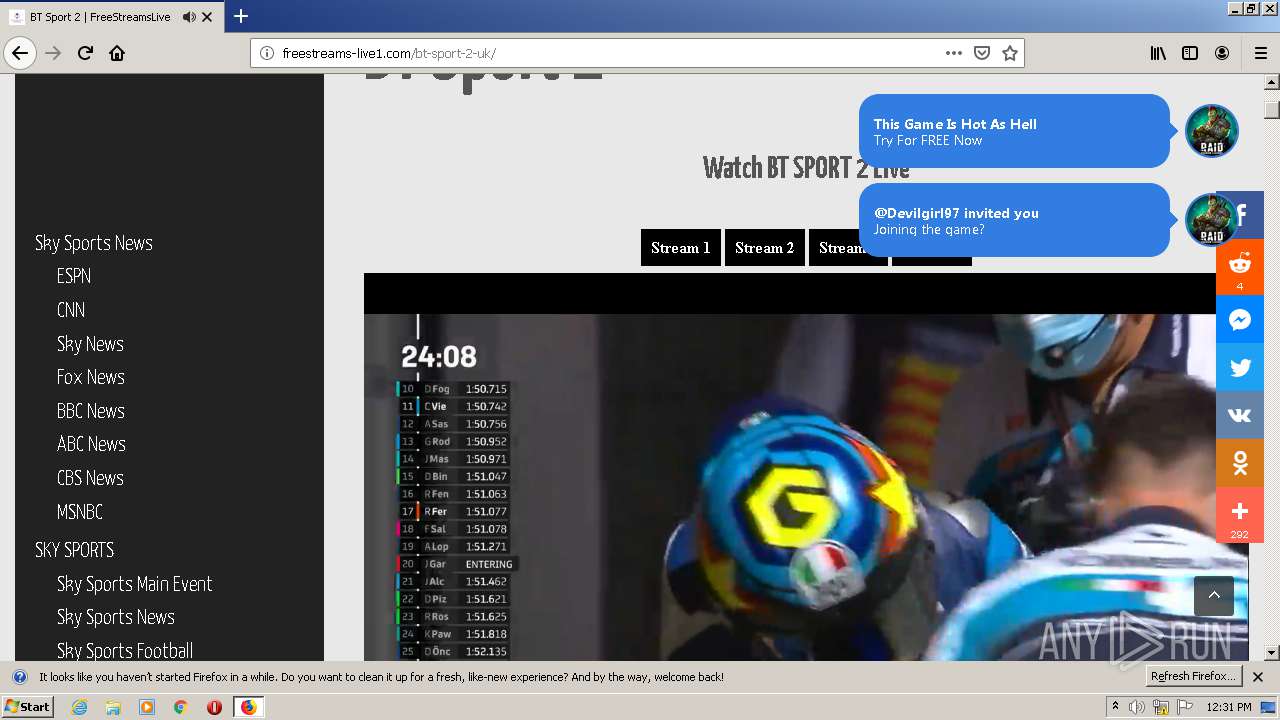Open the 12:31 PM clock
Viewport: 1280px width, 720px height.
[1229, 707]
